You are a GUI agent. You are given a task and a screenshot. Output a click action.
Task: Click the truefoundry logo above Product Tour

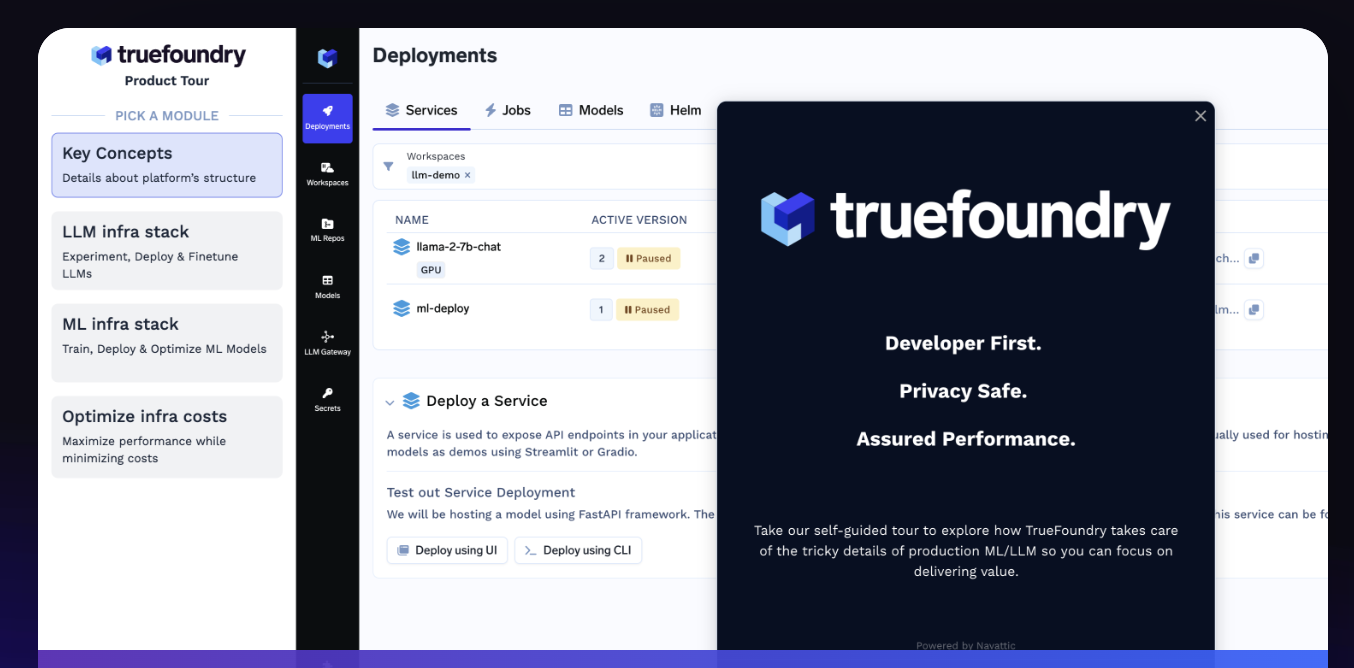[x=168, y=55]
